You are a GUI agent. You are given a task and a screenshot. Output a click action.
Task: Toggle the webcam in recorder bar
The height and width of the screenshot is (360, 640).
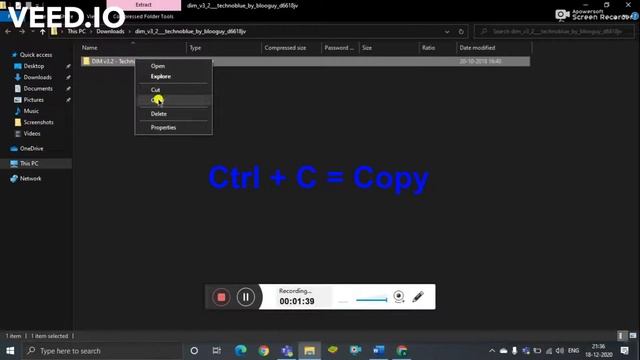click(x=399, y=296)
